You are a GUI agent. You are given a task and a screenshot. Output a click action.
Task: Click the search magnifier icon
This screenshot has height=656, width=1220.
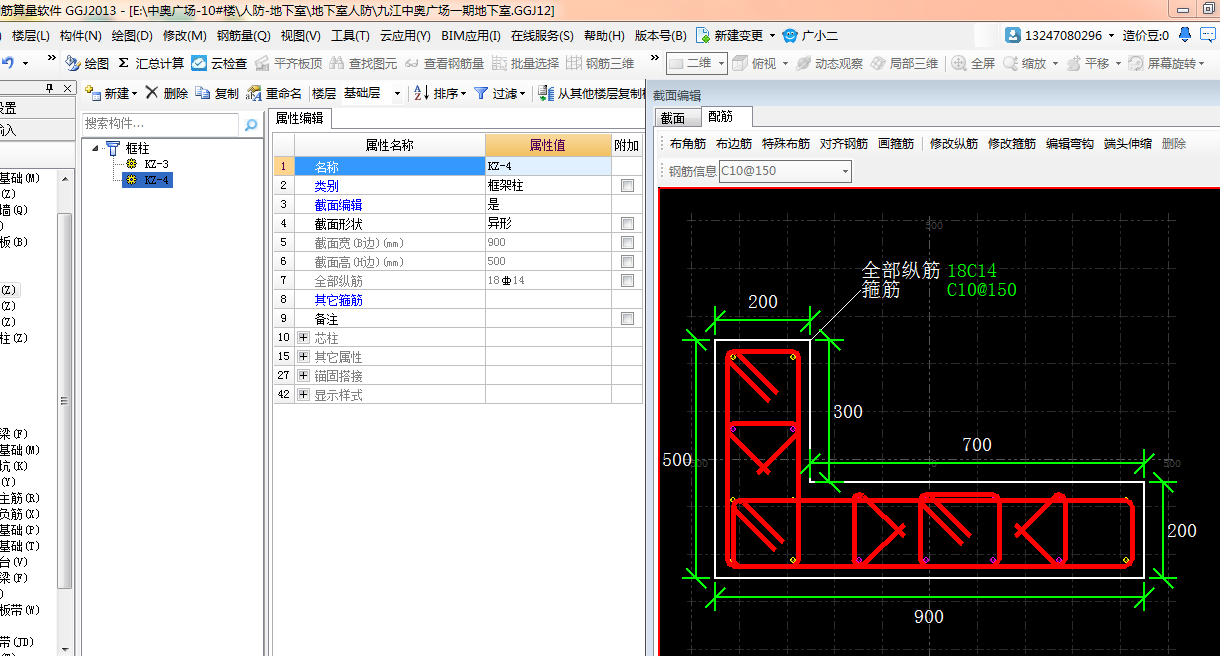click(x=251, y=124)
